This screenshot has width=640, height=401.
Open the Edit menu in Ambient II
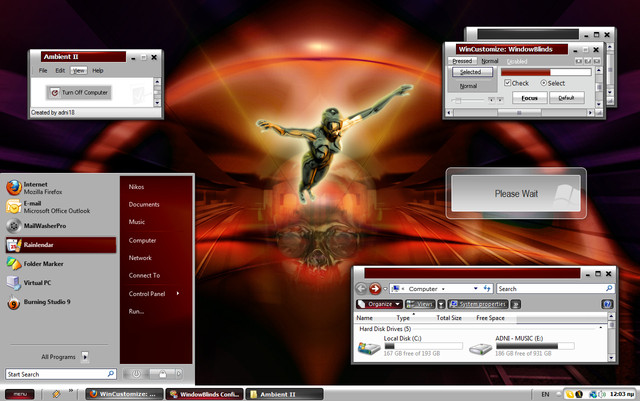pos(60,71)
